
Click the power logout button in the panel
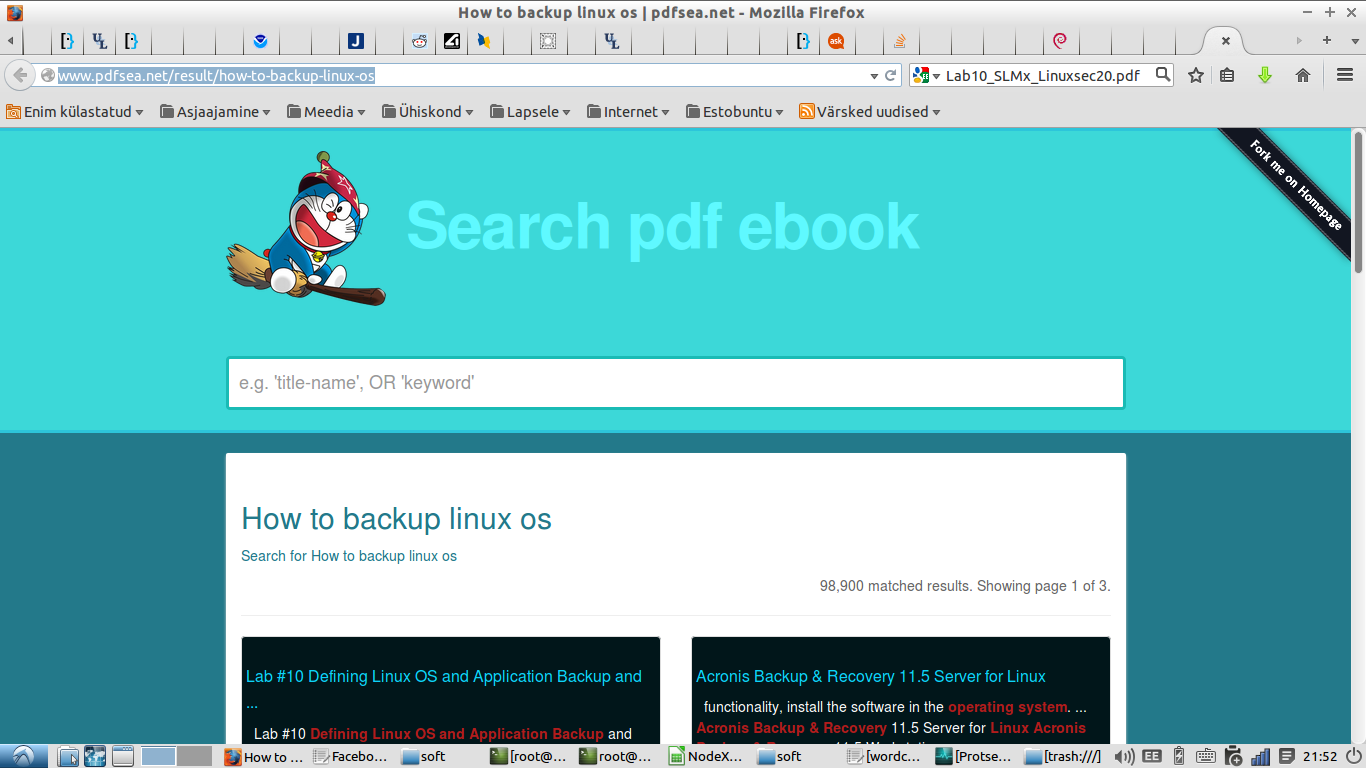[1353, 757]
